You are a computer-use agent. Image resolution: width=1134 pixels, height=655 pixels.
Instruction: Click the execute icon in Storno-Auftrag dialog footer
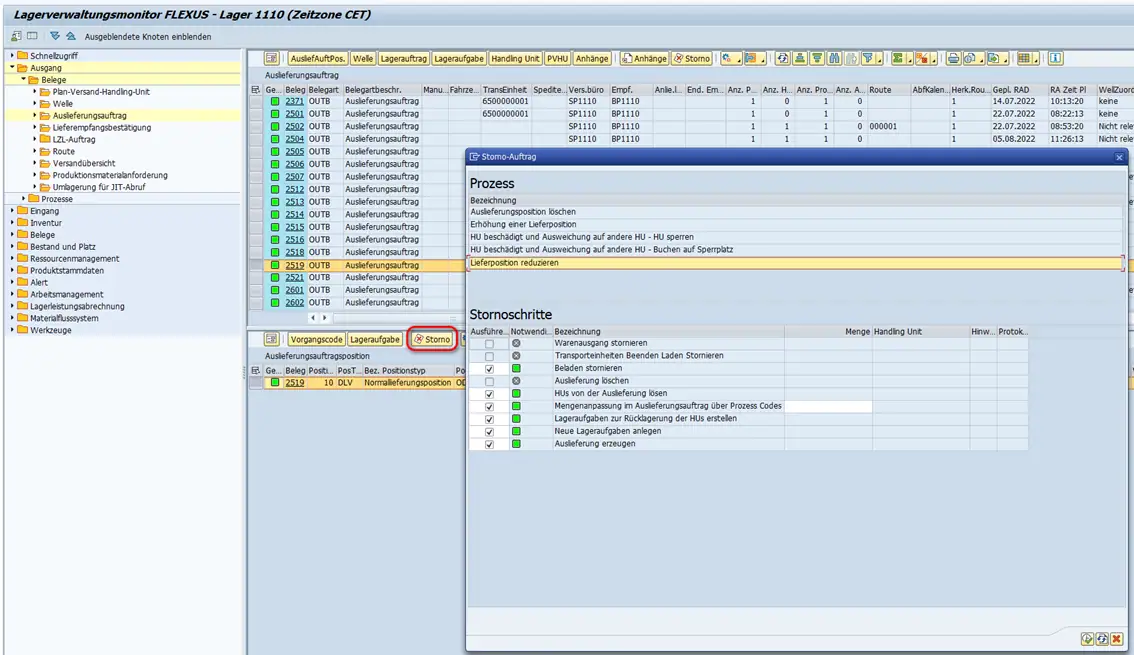coord(1087,638)
